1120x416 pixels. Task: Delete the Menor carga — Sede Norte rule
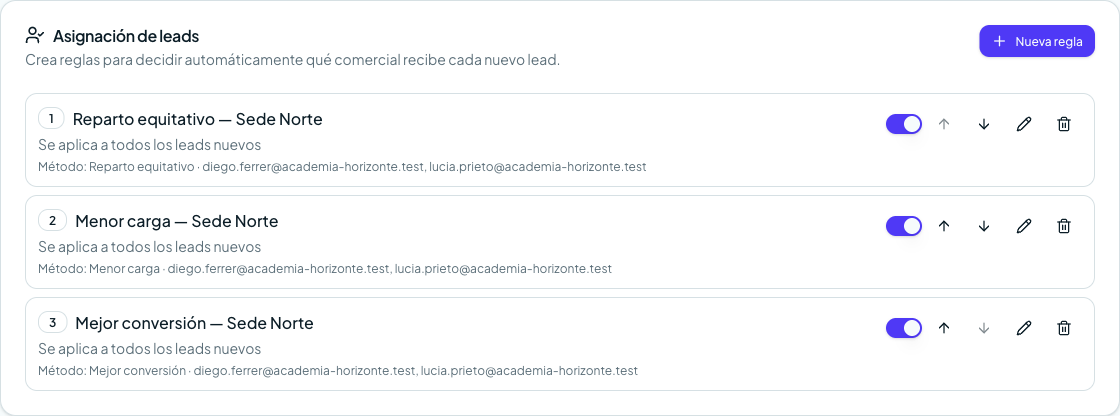click(1064, 226)
